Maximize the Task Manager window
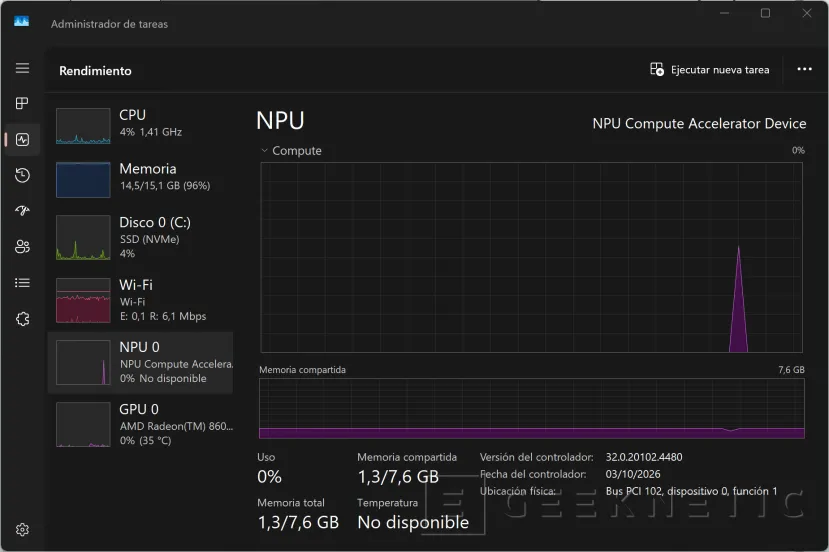Screen dimensions: 829x552 tap(765, 13)
